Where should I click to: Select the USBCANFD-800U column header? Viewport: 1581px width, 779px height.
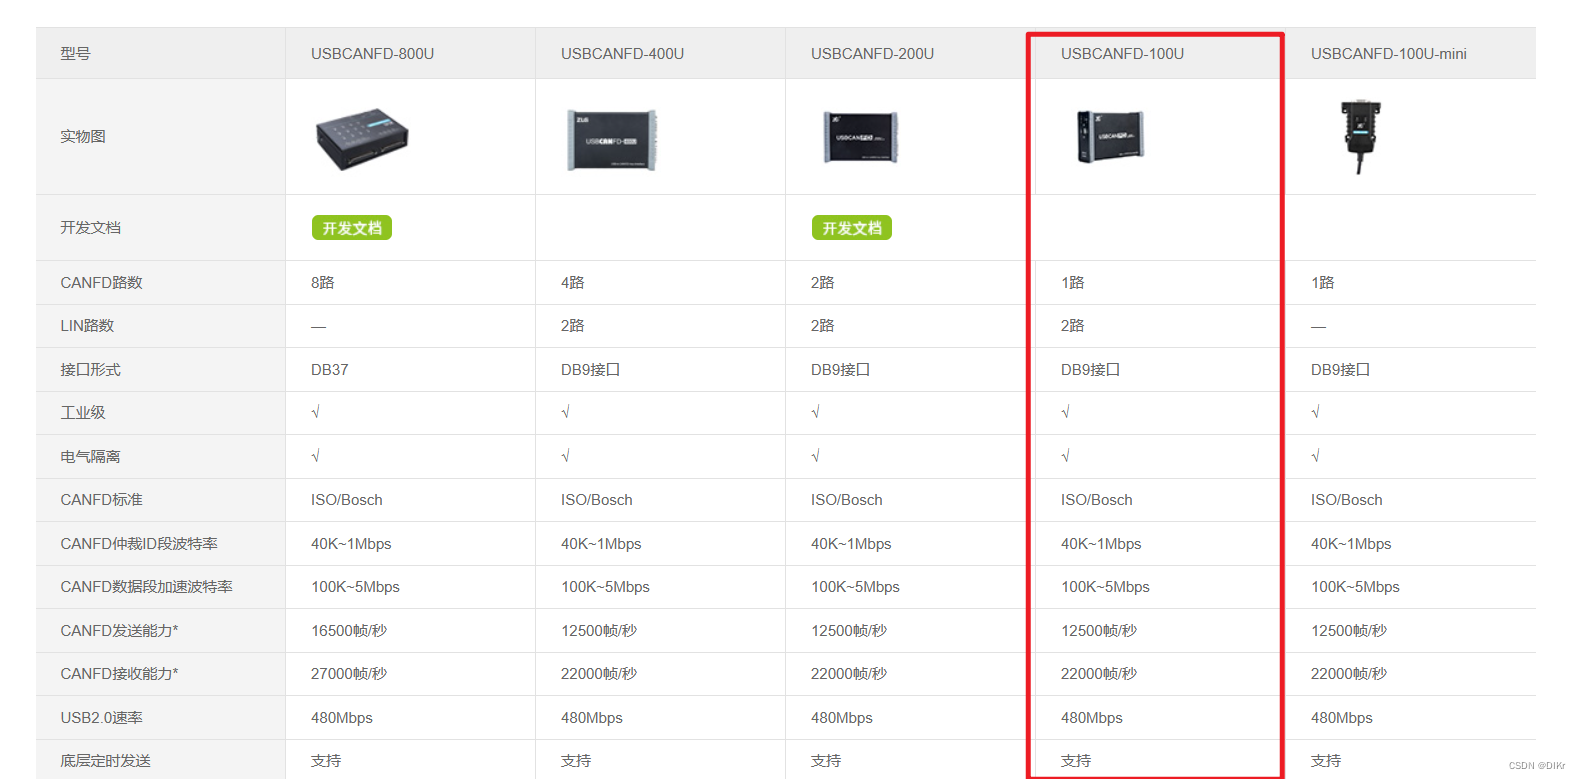click(372, 54)
